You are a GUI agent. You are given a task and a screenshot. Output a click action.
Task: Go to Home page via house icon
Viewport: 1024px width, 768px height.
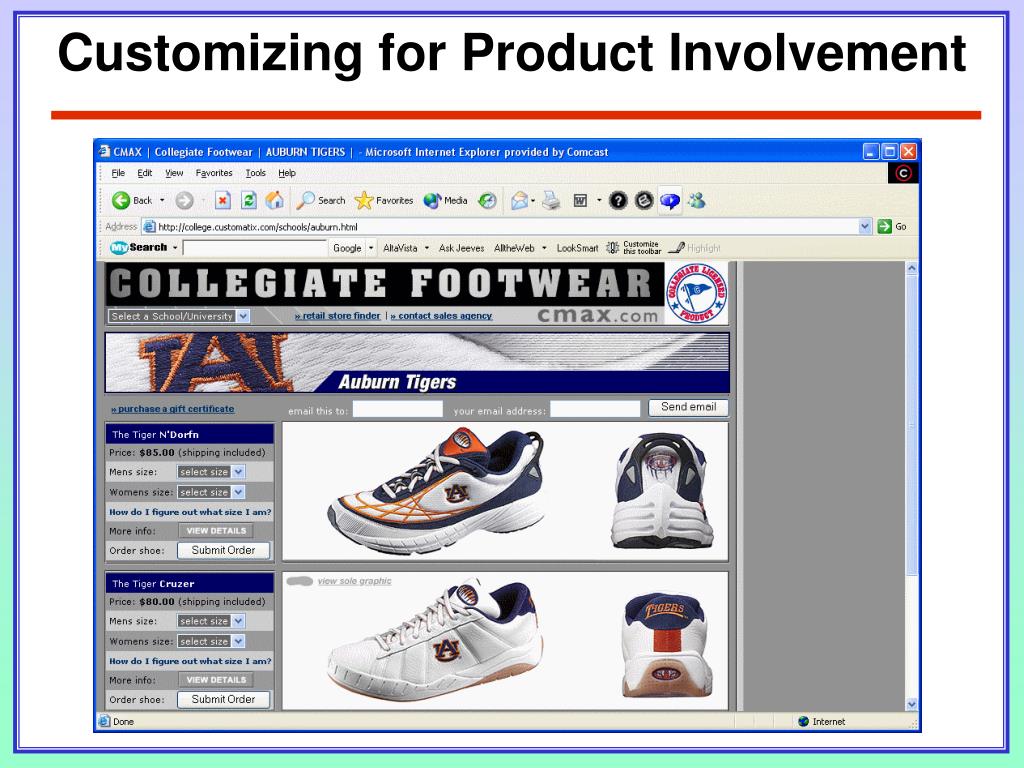click(x=275, y=200)
